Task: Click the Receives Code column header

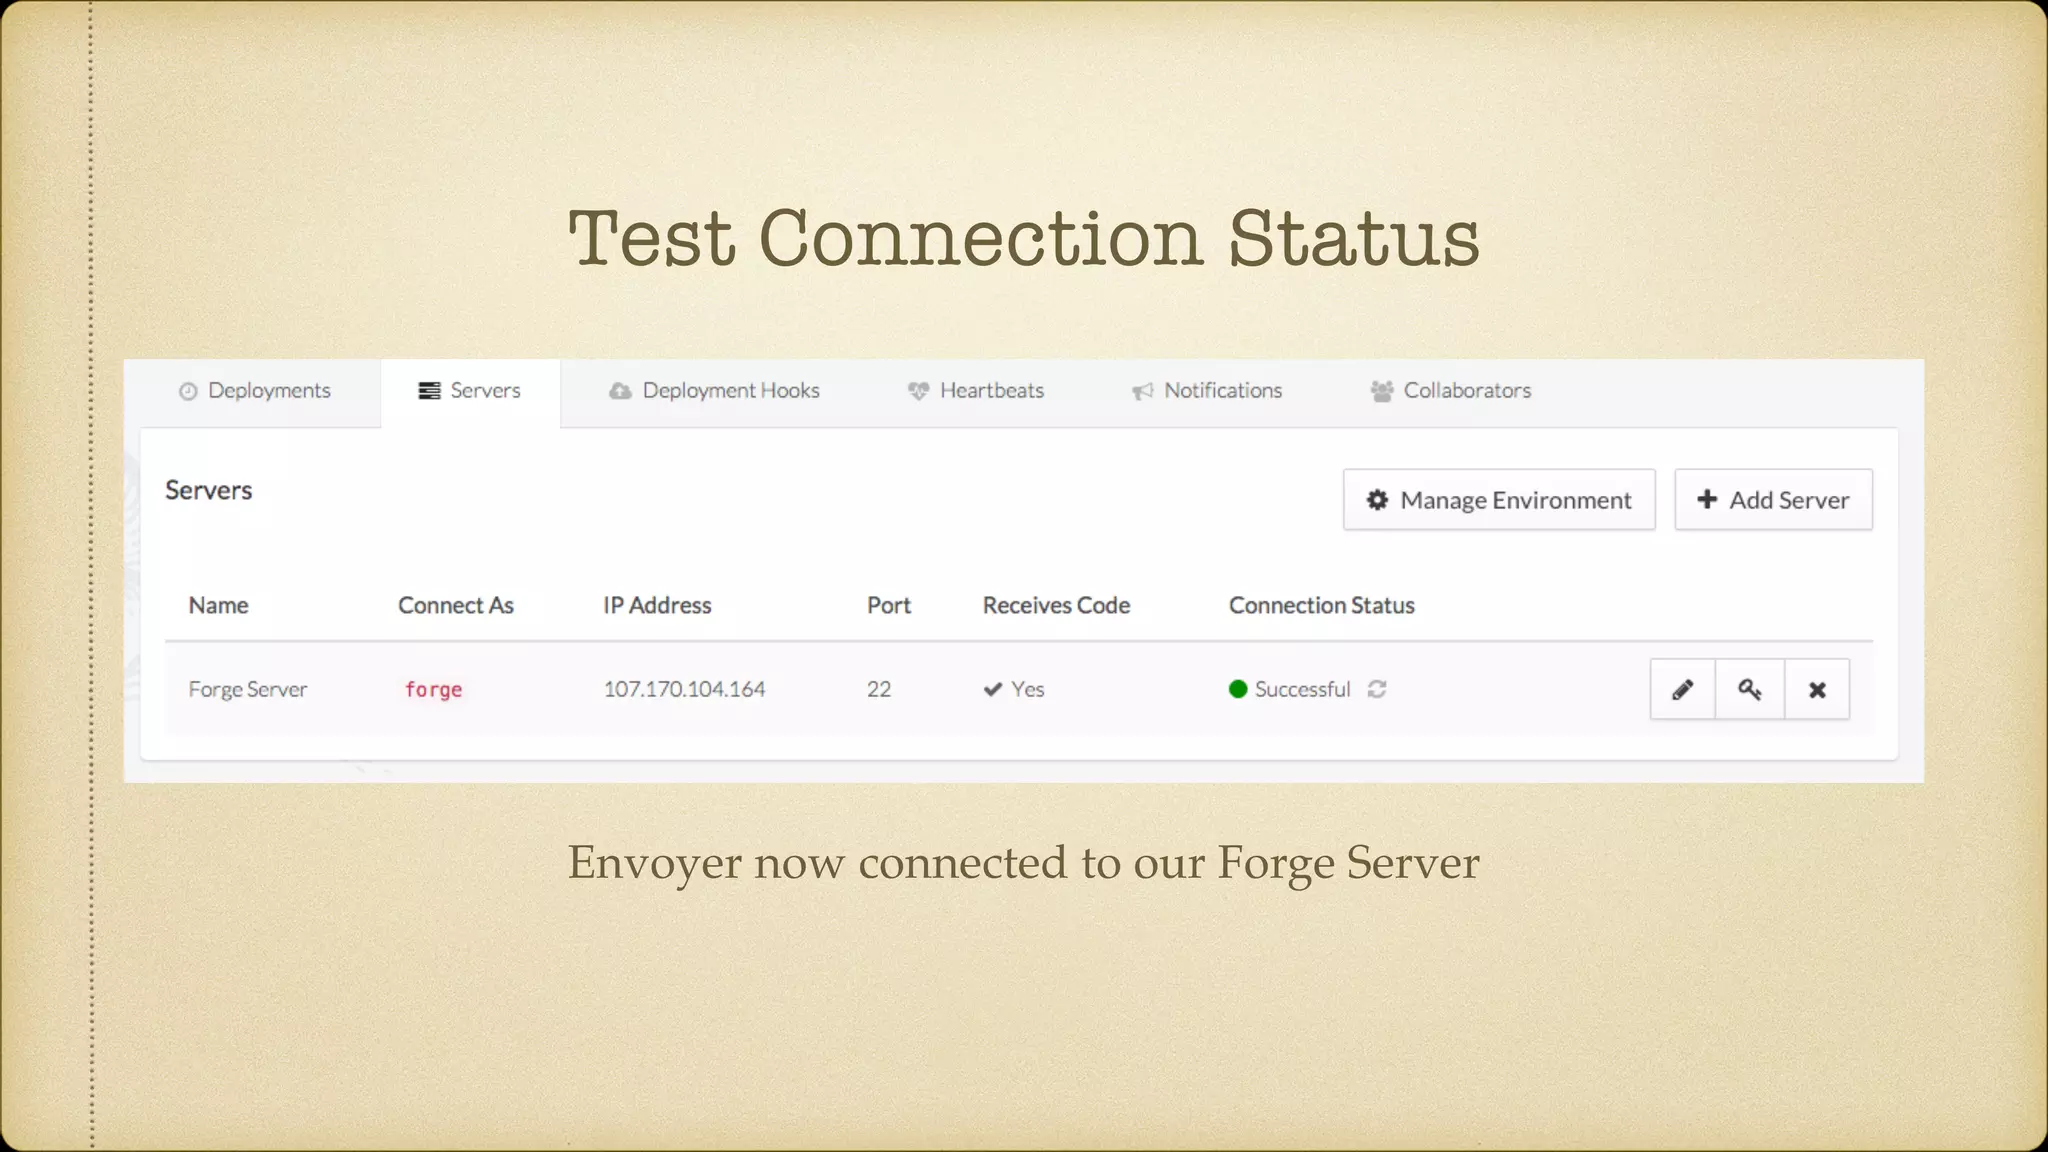Action: pos(1056,605)
